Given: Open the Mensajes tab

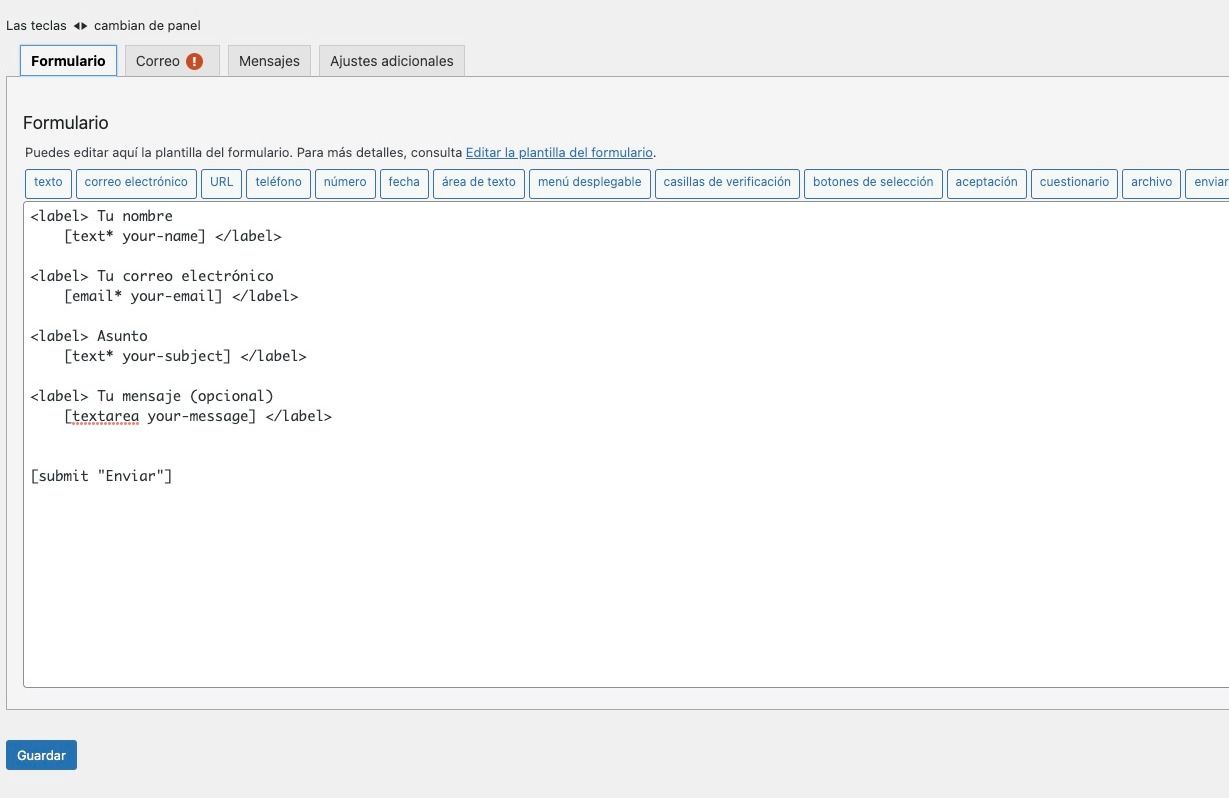Looking at the screenshot, I should coord(269,61).
